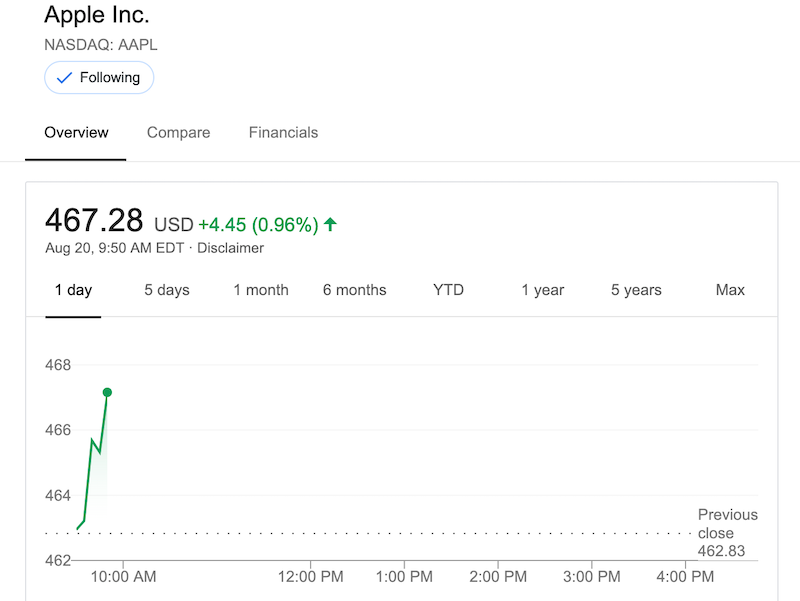The image size is (800, 601).
Task: Click the green up arrow icon
Action: pyautogui.click(x=331, y=225)
